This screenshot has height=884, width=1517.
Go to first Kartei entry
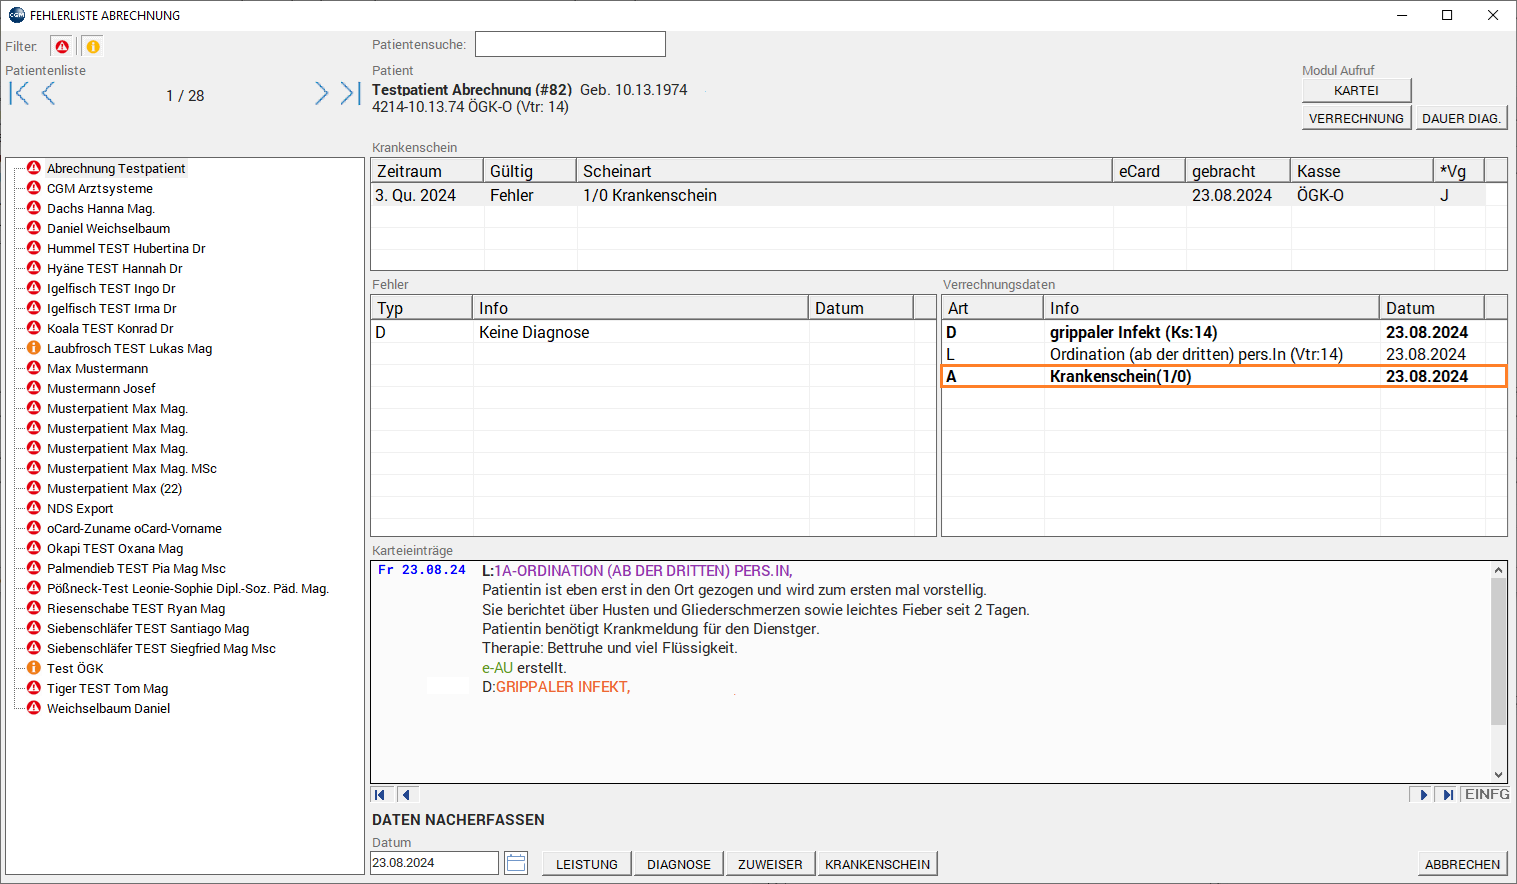[x=380, y=795]
